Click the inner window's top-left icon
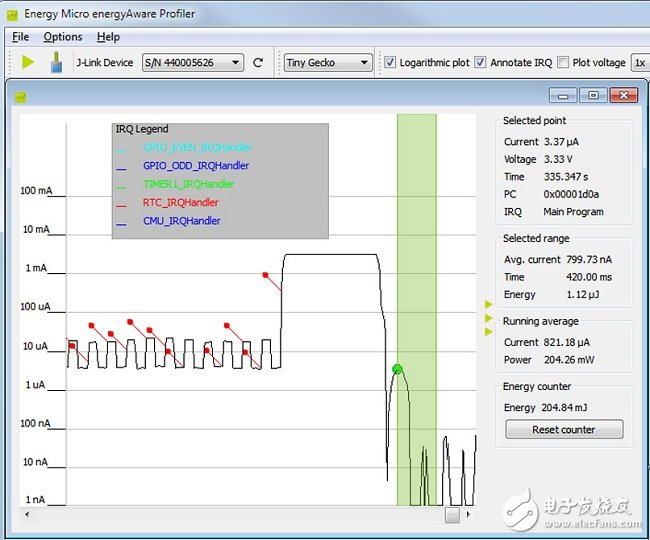This screenshot has width=650, height=540. [x=20, y=96]
